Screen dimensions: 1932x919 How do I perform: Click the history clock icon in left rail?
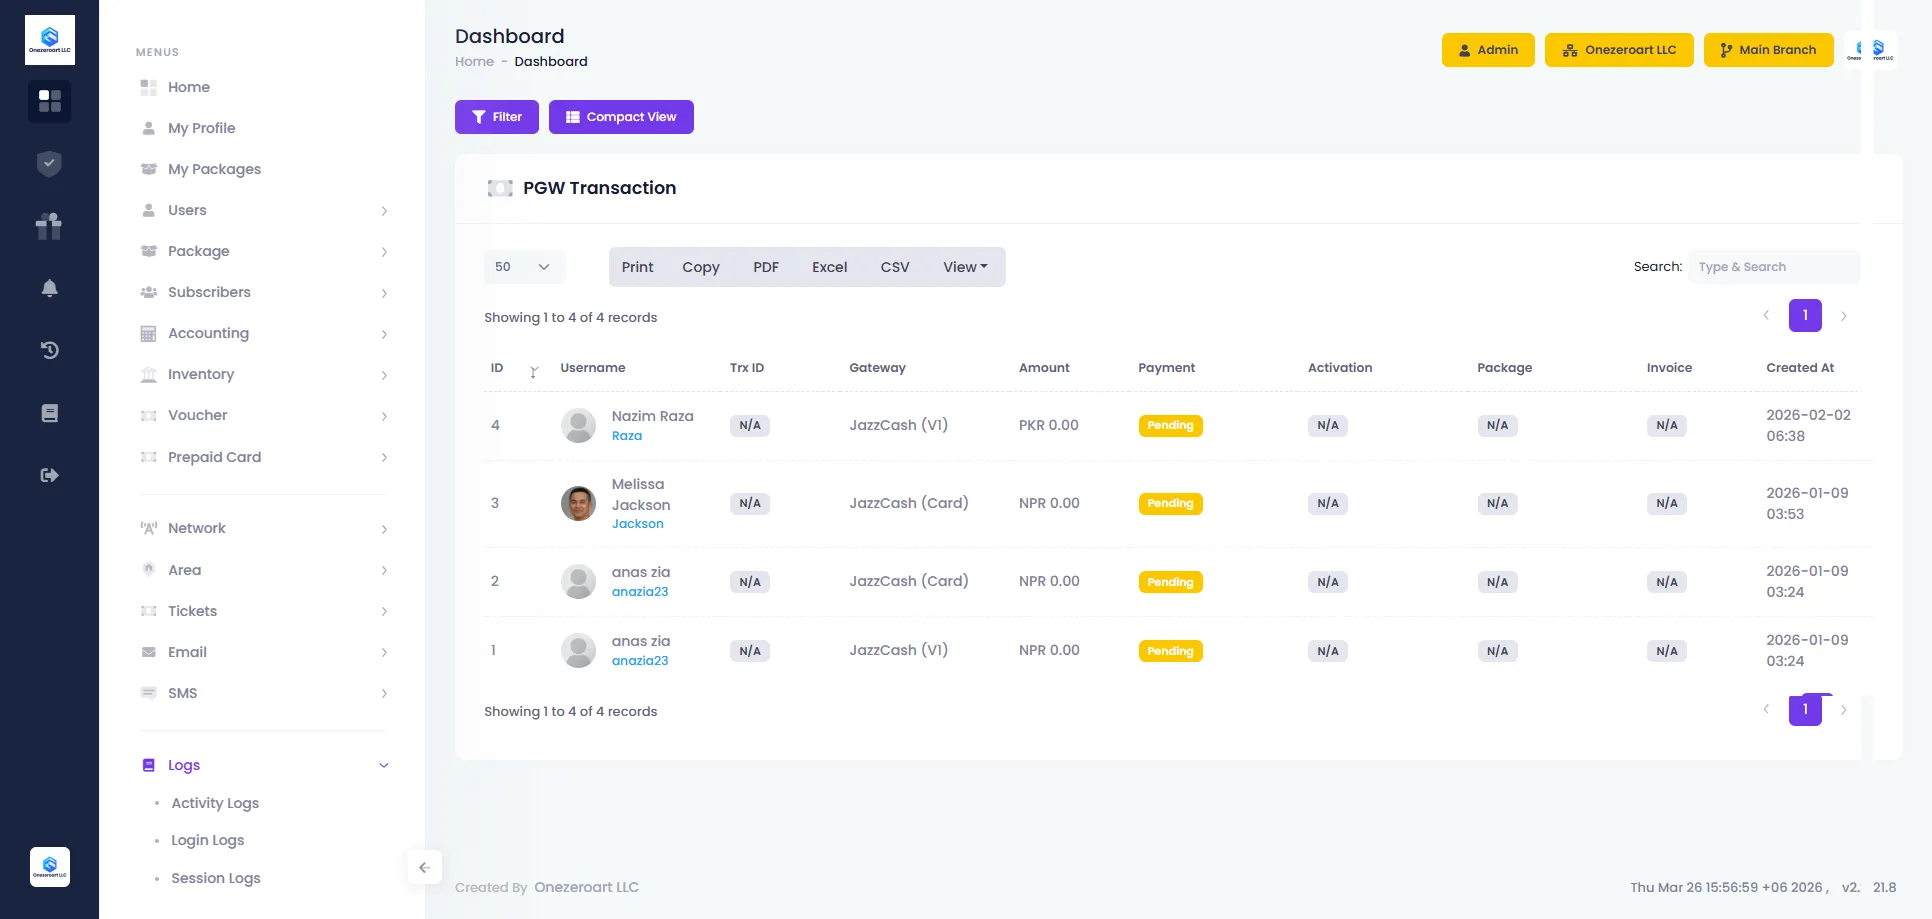49,350
